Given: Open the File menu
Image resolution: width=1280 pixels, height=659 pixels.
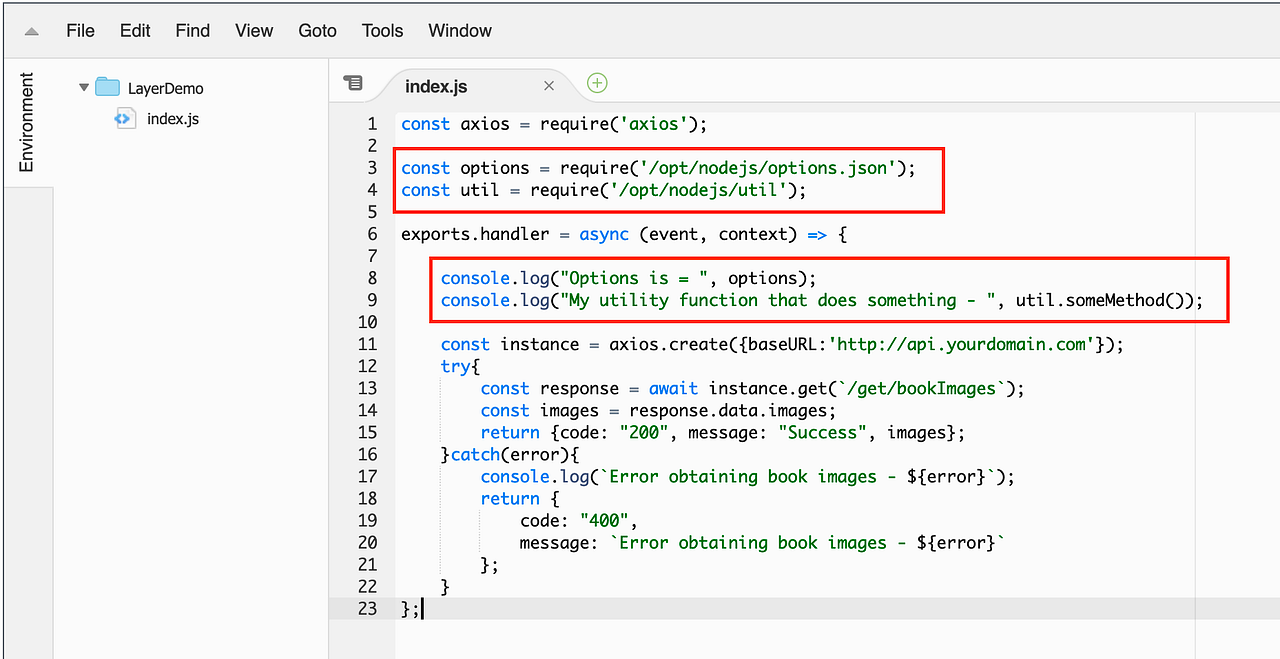Looking at the screenshot, I should 80,30.
